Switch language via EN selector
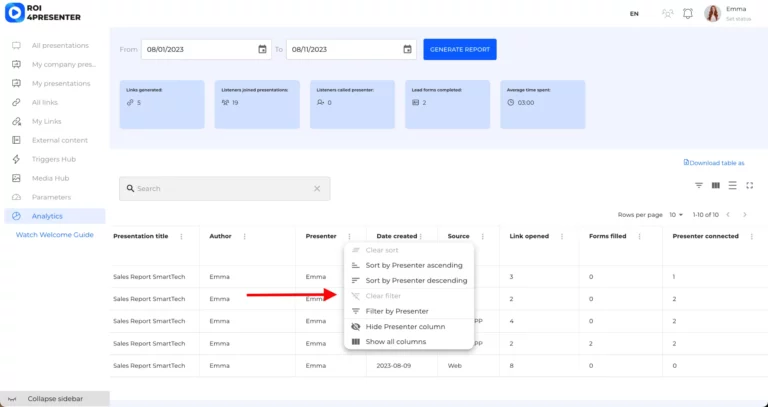768x407 pixels. (634, 14)
